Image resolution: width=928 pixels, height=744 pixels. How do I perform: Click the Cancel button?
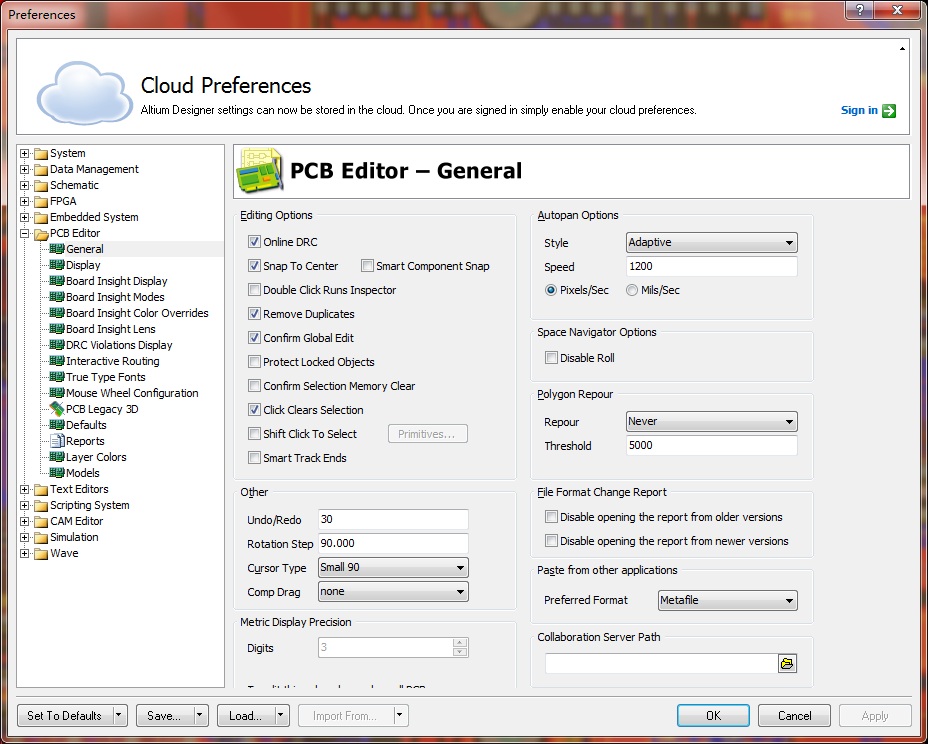[794, 716]
